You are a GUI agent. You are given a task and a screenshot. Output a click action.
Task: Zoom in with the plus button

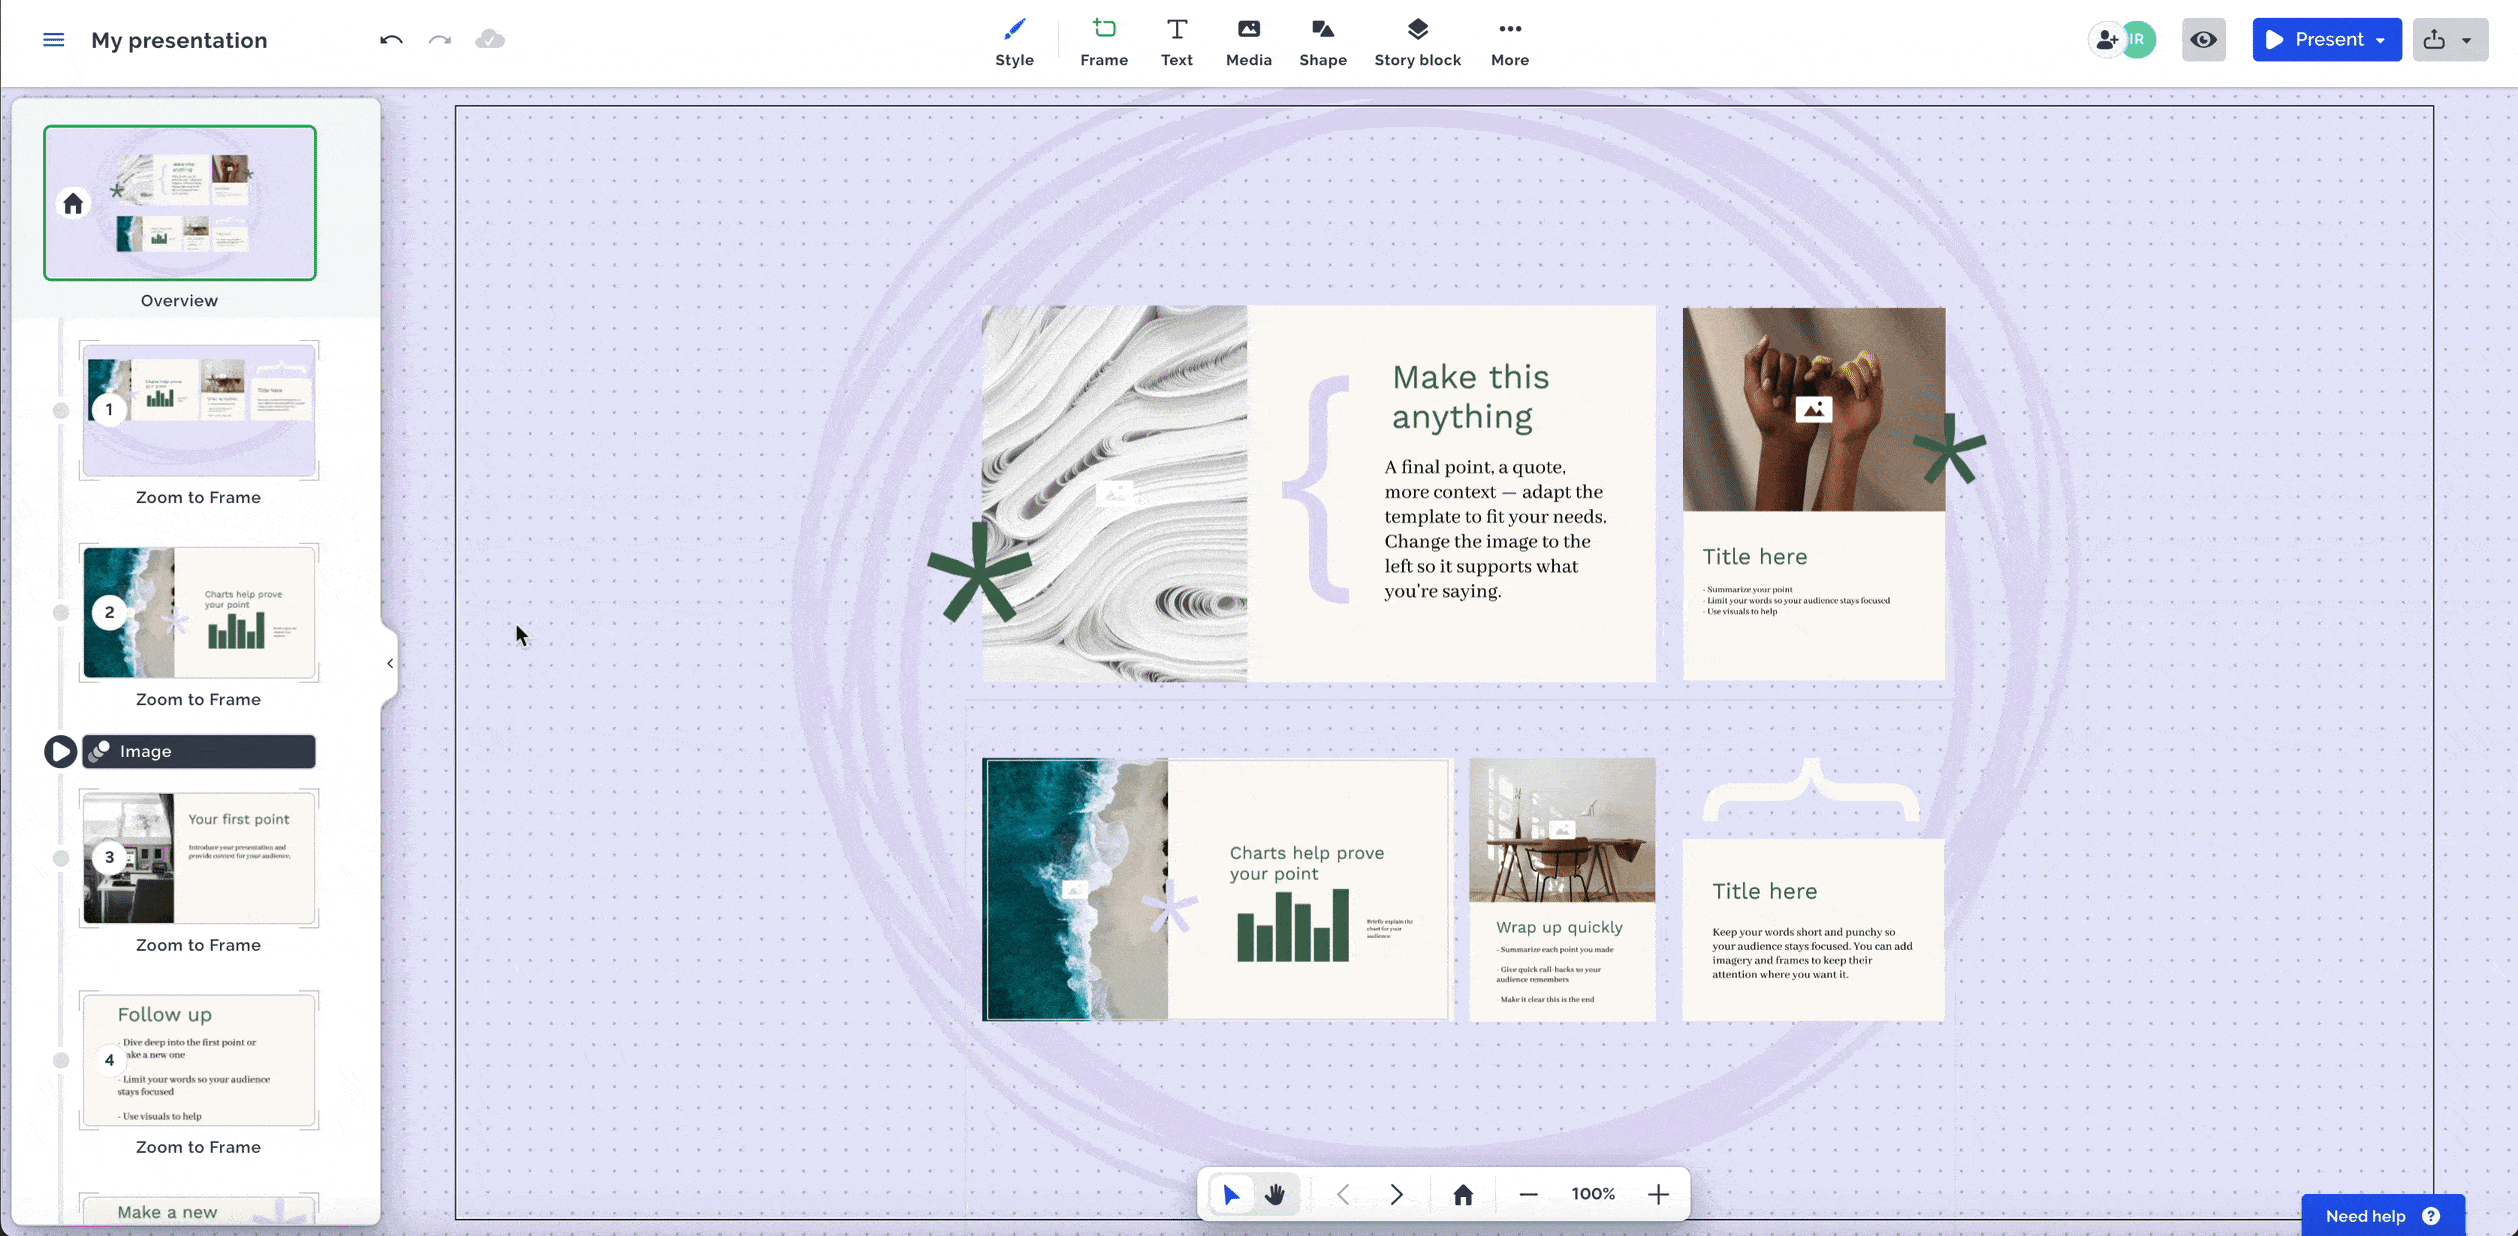click(1658, 1194)
